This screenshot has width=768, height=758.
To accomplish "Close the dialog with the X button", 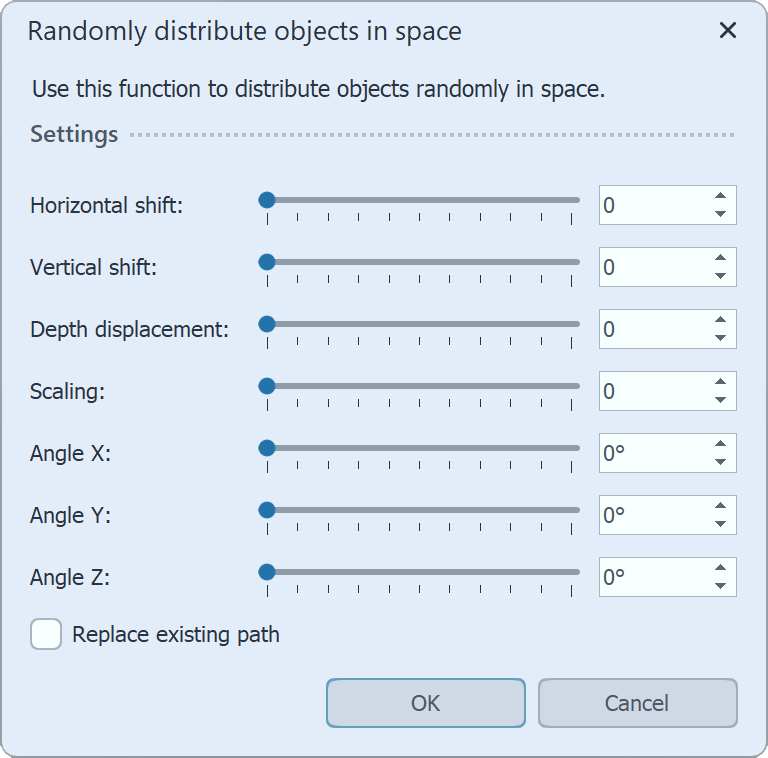I will [728, 31].
